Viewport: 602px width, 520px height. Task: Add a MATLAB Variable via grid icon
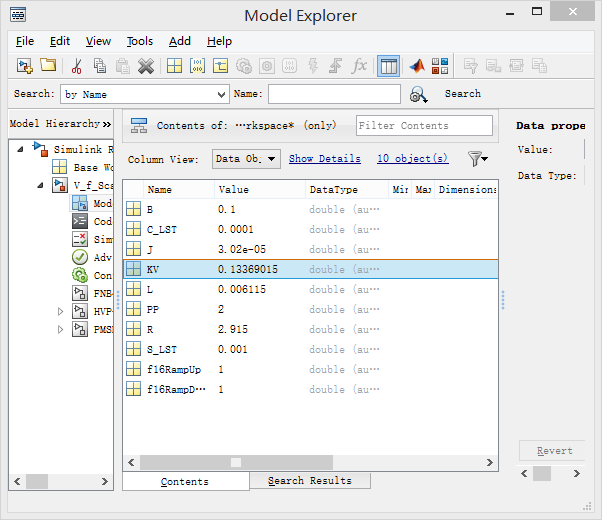click(x=174, y=66)
